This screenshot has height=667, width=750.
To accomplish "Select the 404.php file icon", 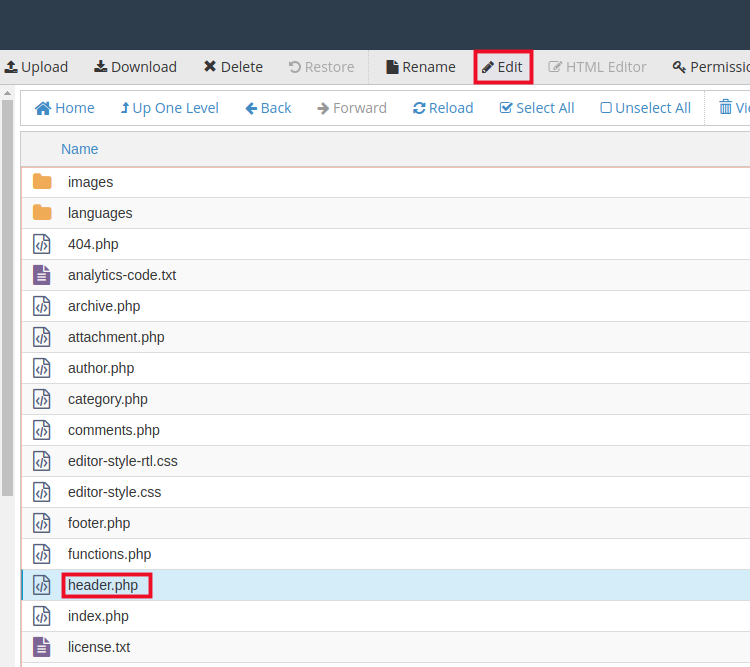I will tap(42, 244).
